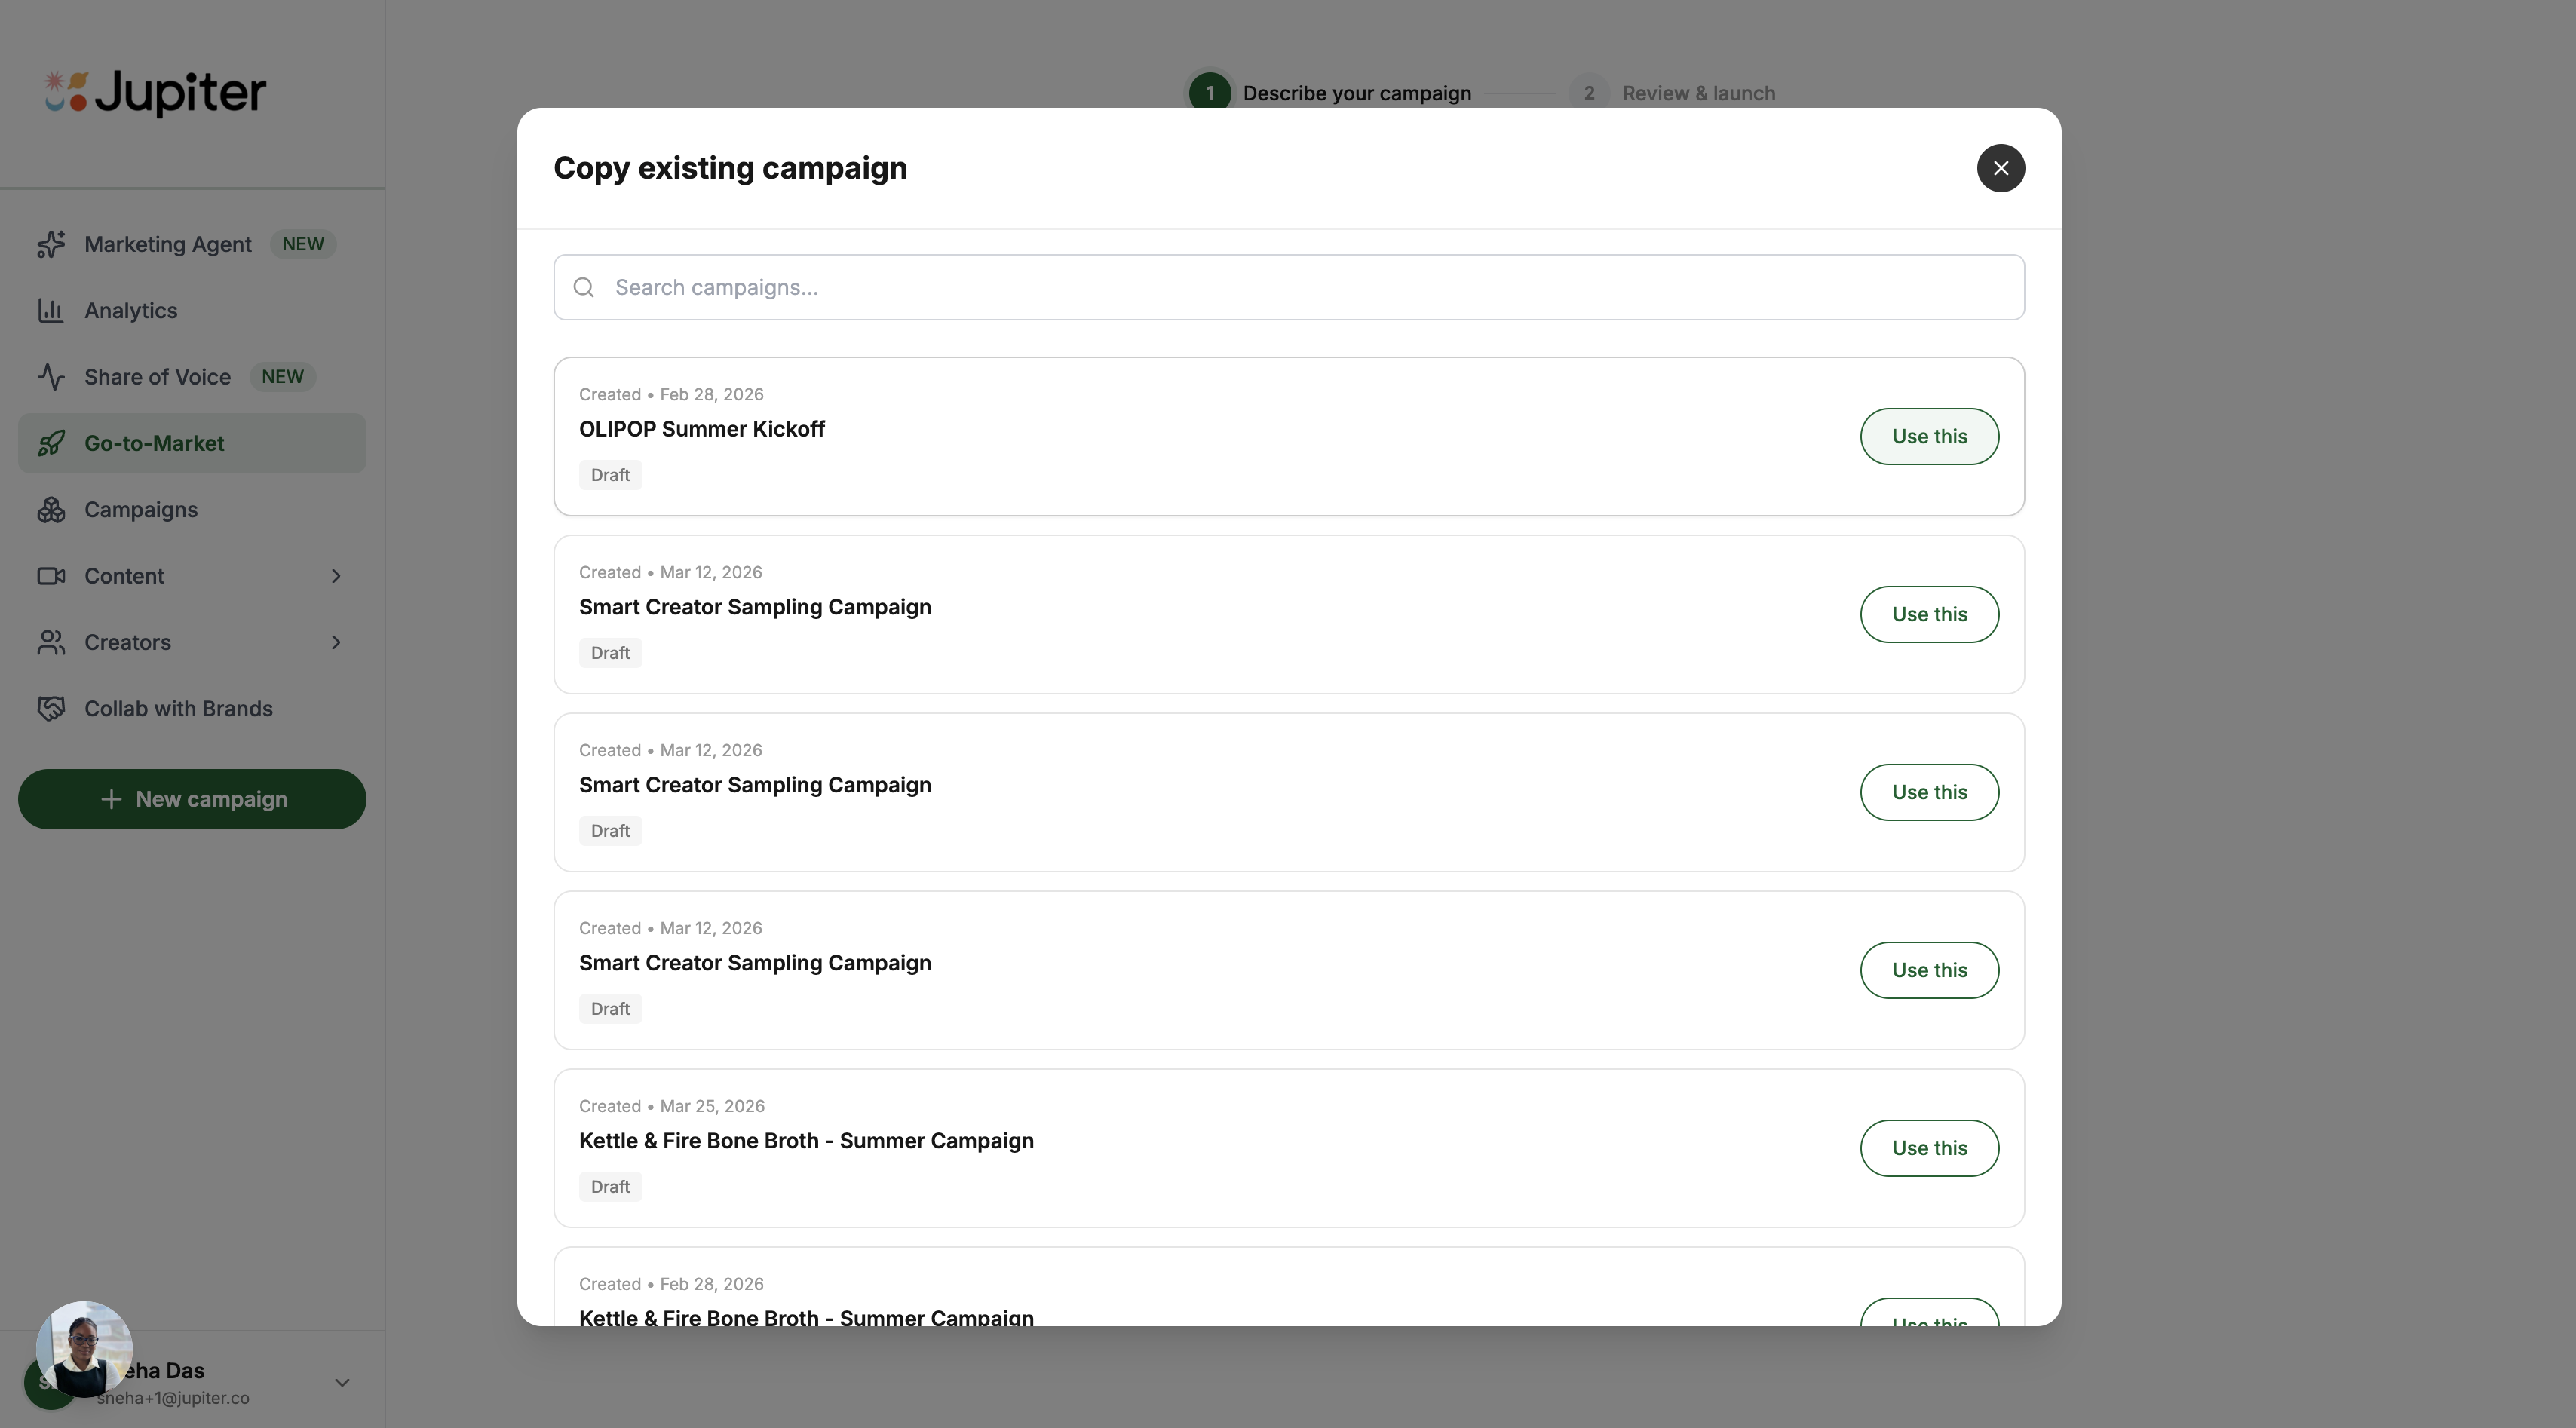Close the Copy existing campaign dialog
This screenshot has height=1428, width=2576.
tap(2000, 168)
